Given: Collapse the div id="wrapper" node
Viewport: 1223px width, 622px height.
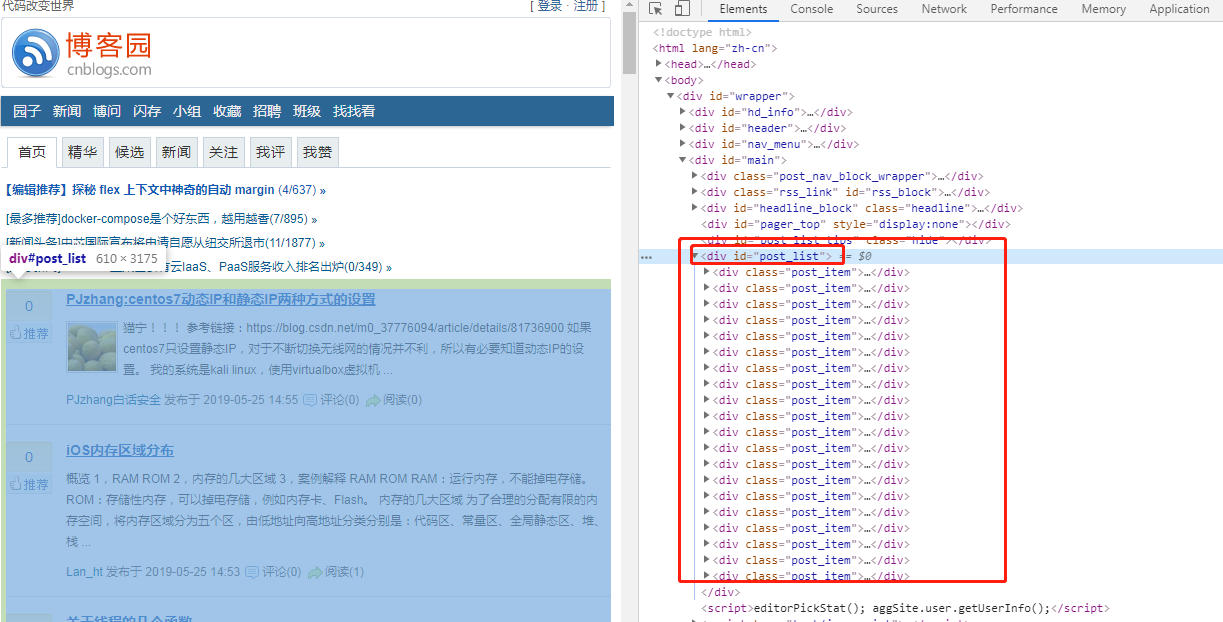Looking at the screenshot, I should (670, 96).
